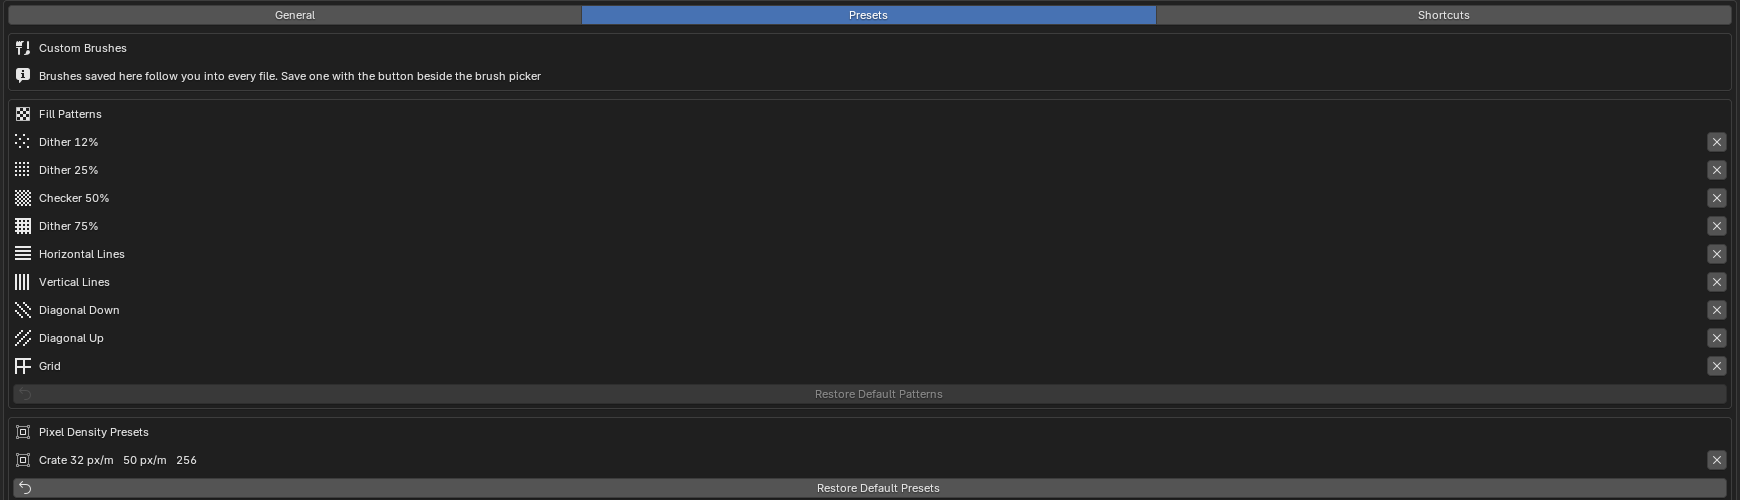Open the Shortcuts tab
Image resolution: width=1740 pixels, height=500 pixels.
point(1443,15)
